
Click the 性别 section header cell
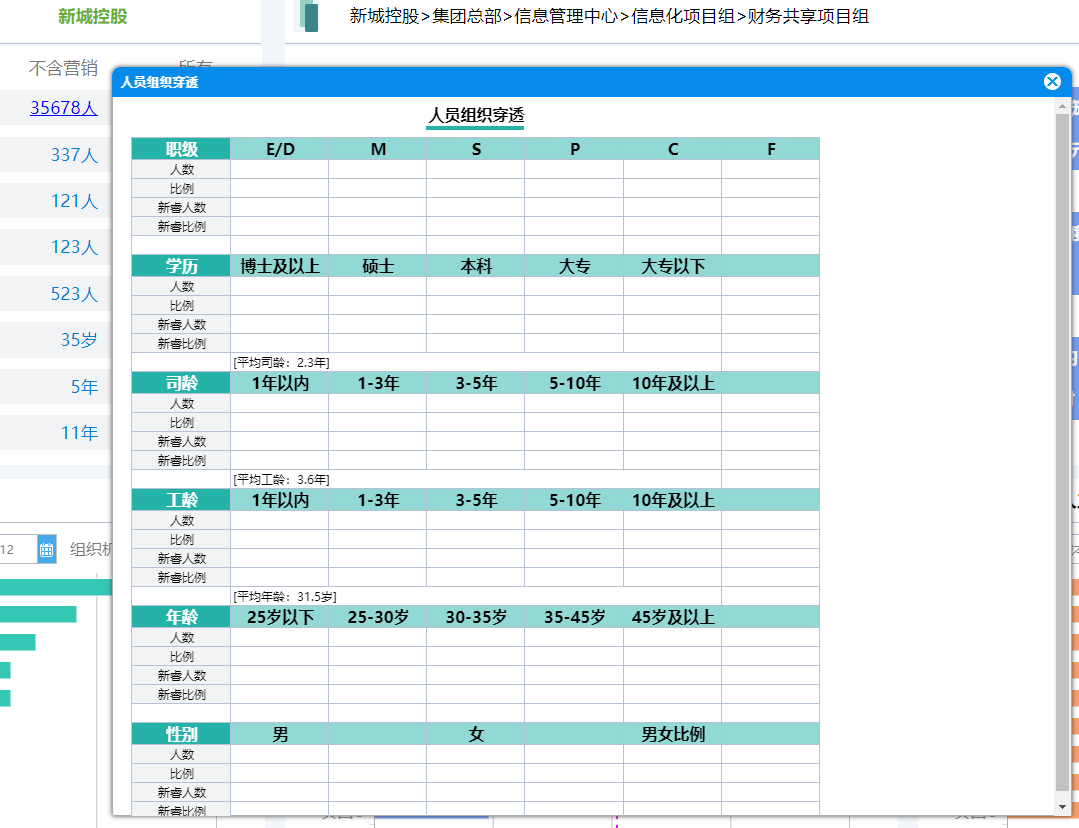pyautogui.click(x=181, y=734)
